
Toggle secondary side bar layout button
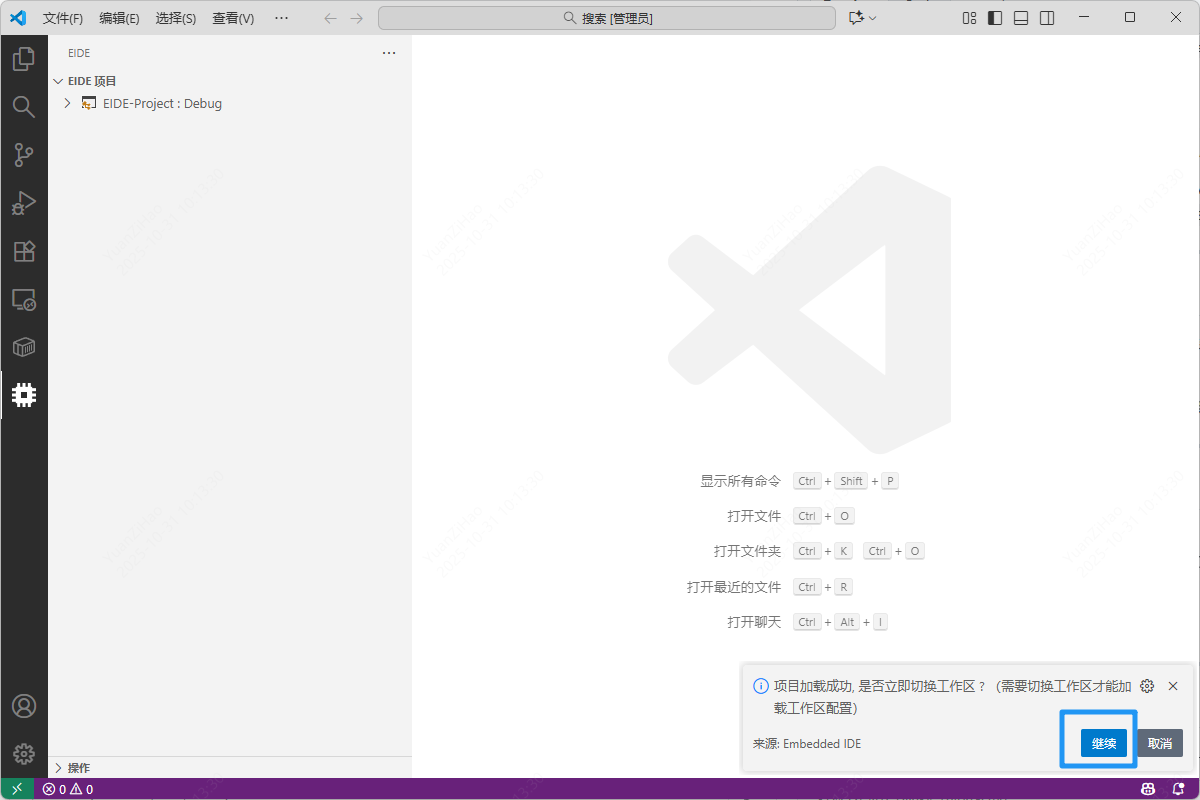1047,18
